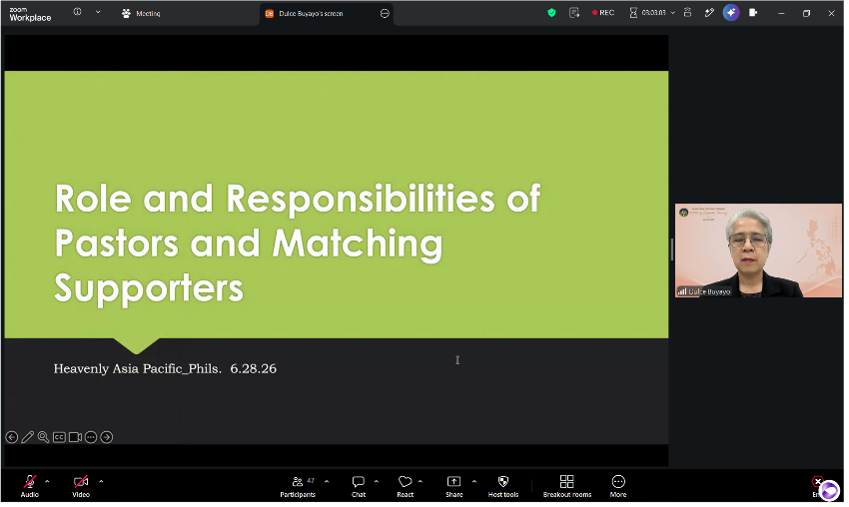Click the slideshow zoom magnifier icon
Viewport: 849px width, 507px height.
tap(43, 439)
